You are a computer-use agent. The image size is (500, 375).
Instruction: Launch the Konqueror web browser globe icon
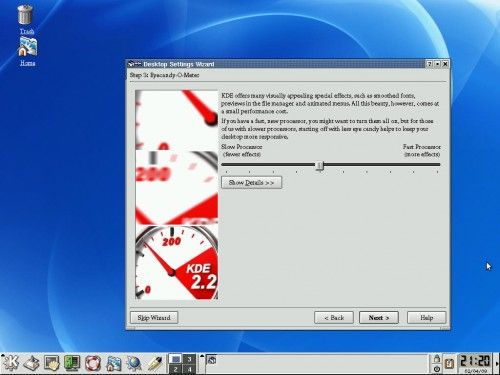click(134, 363)
